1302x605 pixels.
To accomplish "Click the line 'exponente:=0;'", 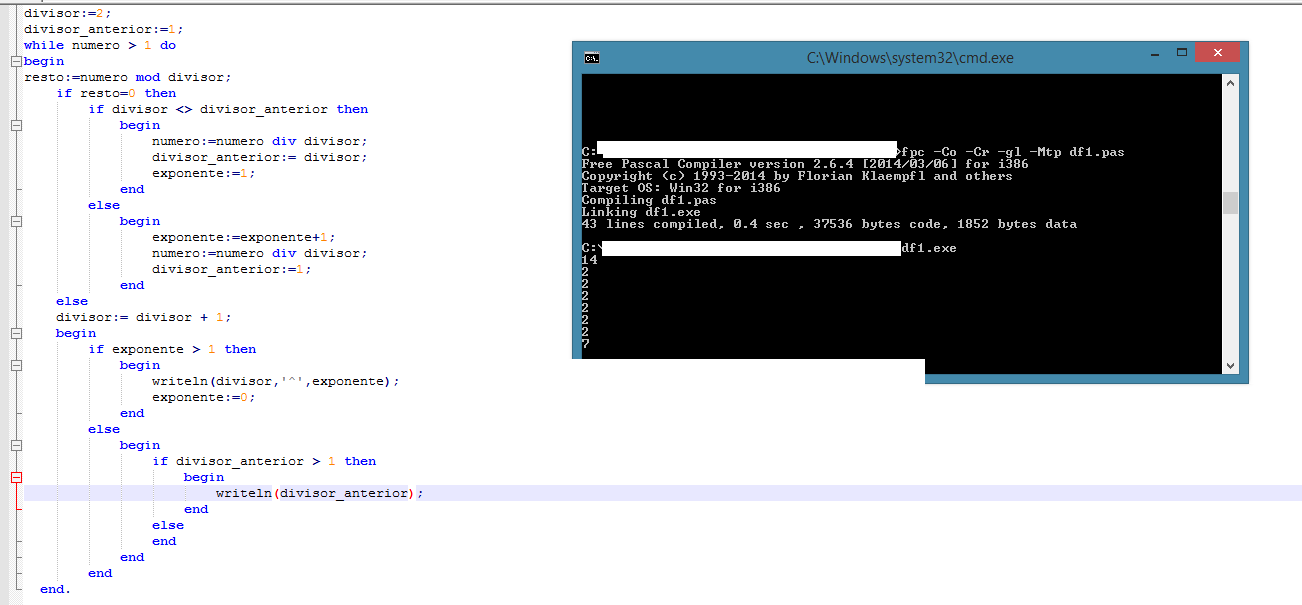I will [204, 397].
